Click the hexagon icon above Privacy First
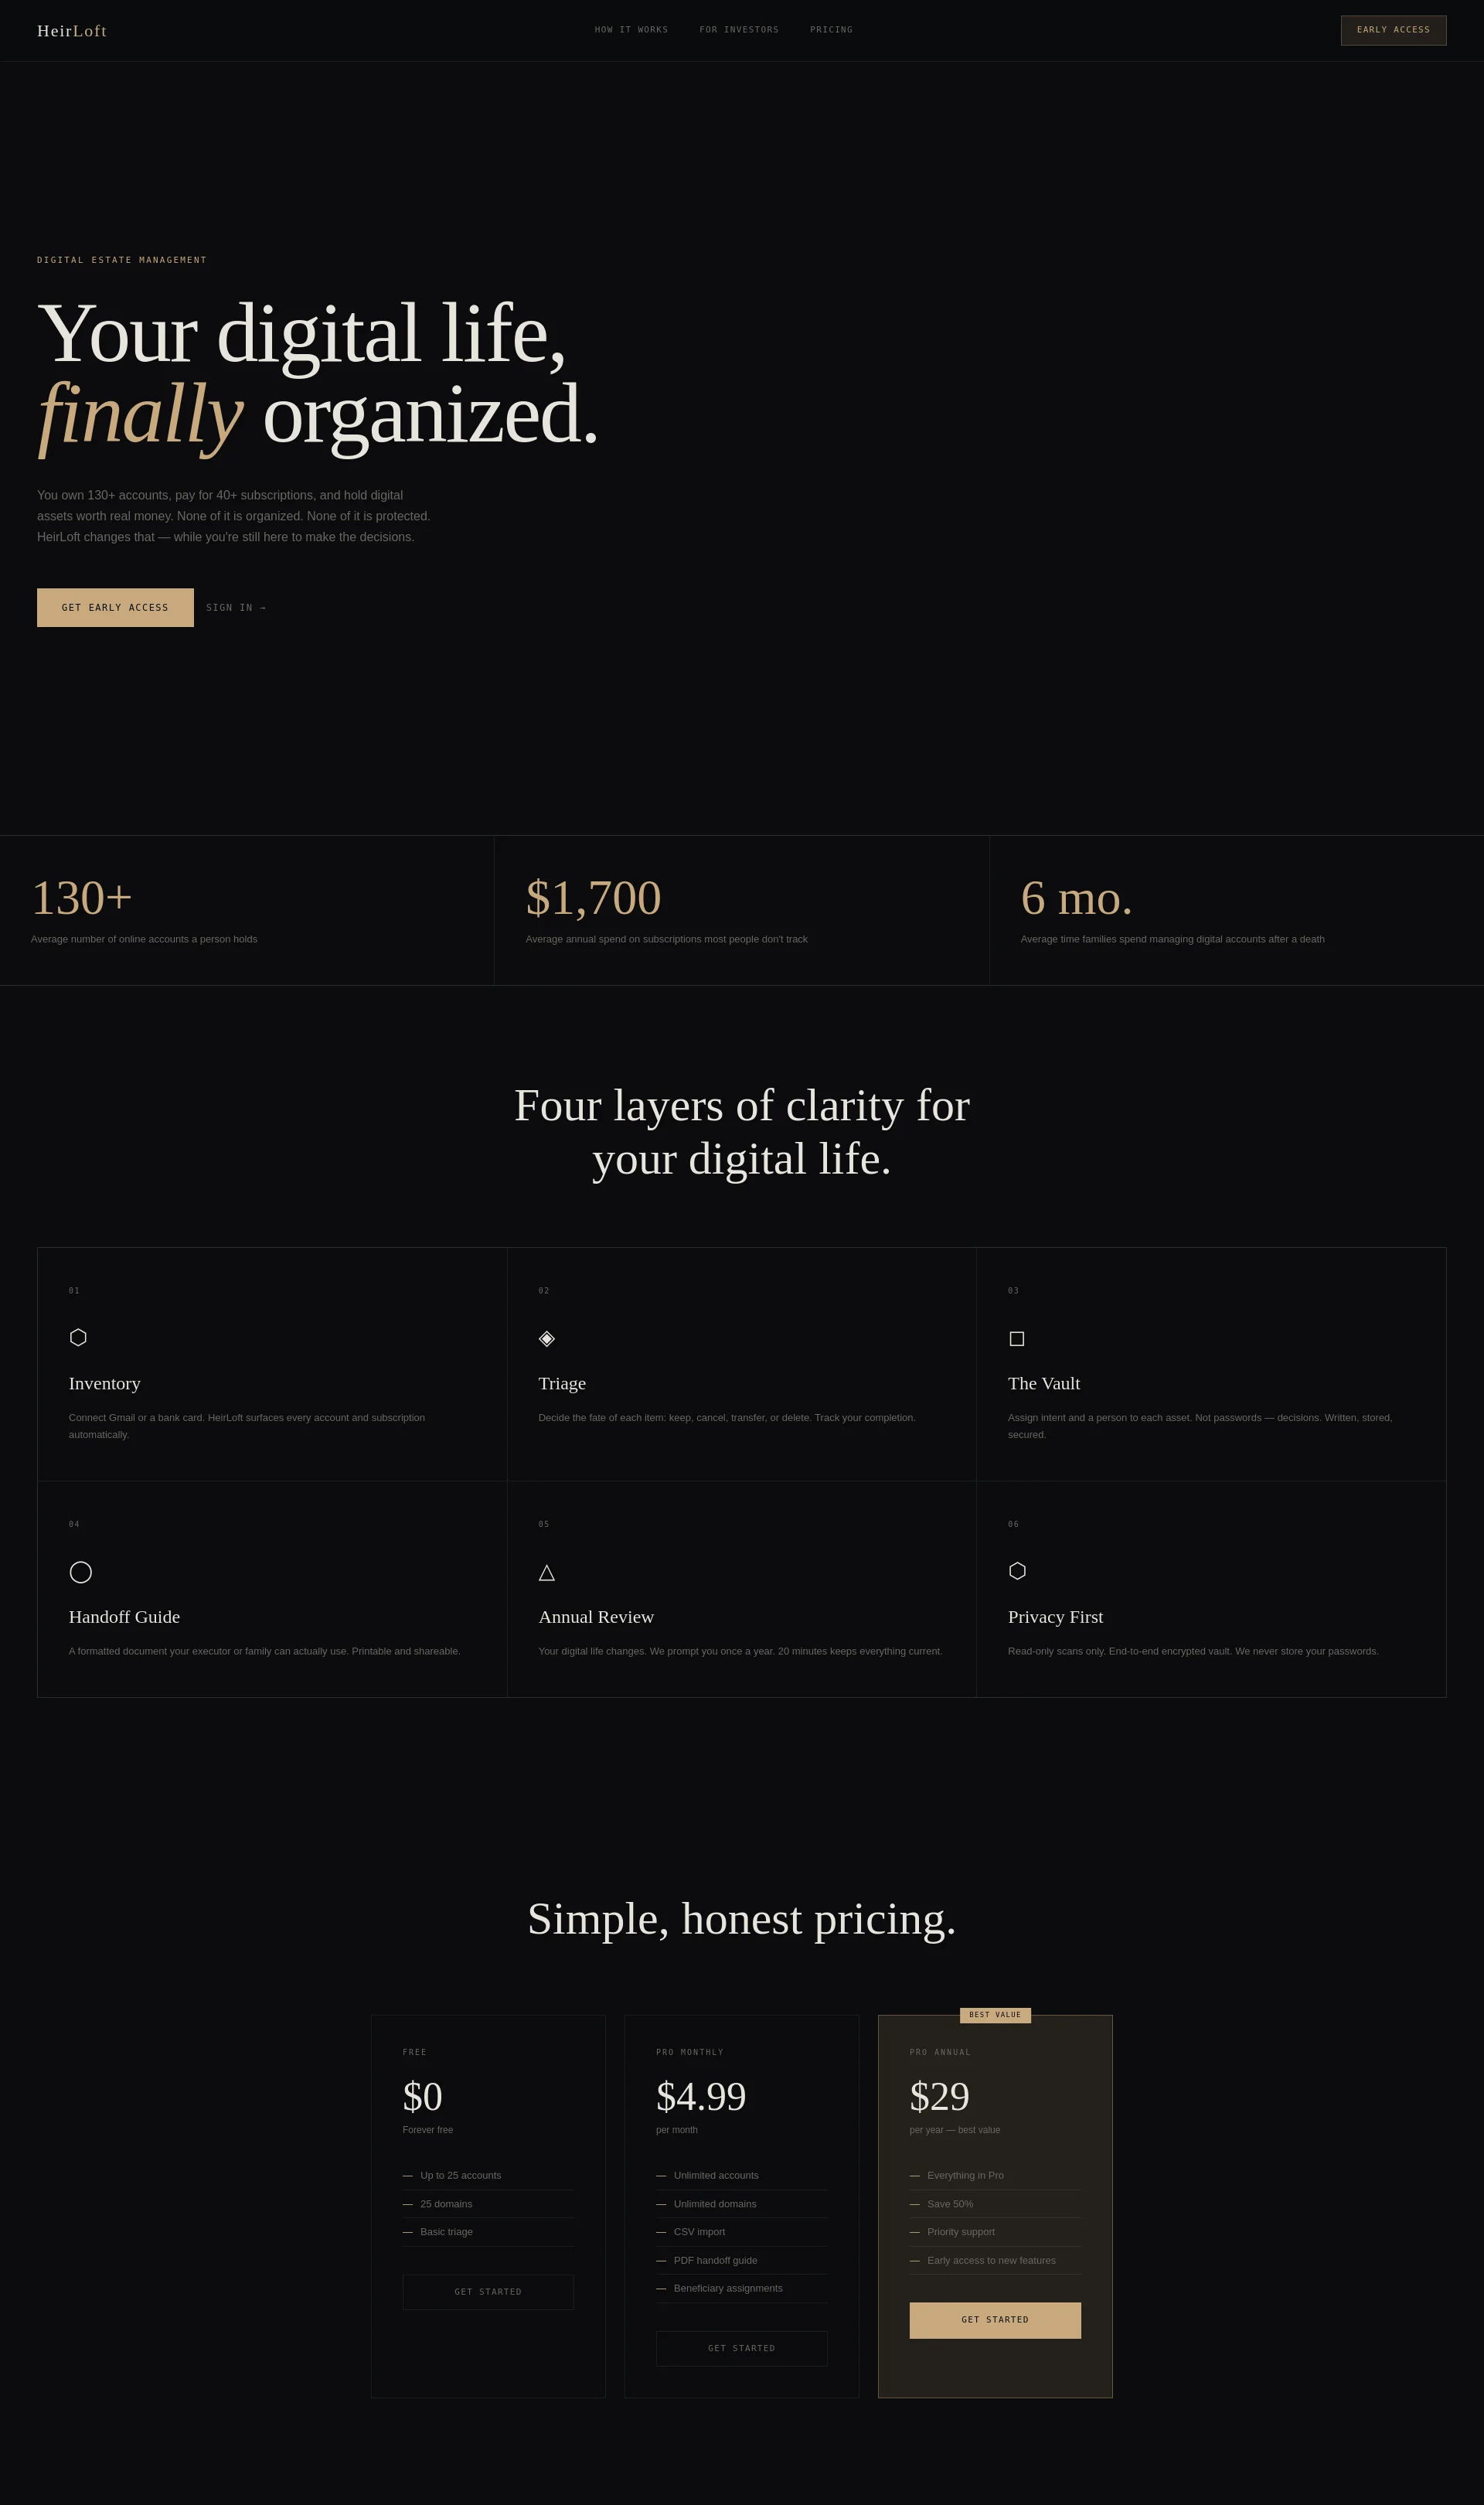The image size is (1484, 2505). click(x=1017, y=1571)
